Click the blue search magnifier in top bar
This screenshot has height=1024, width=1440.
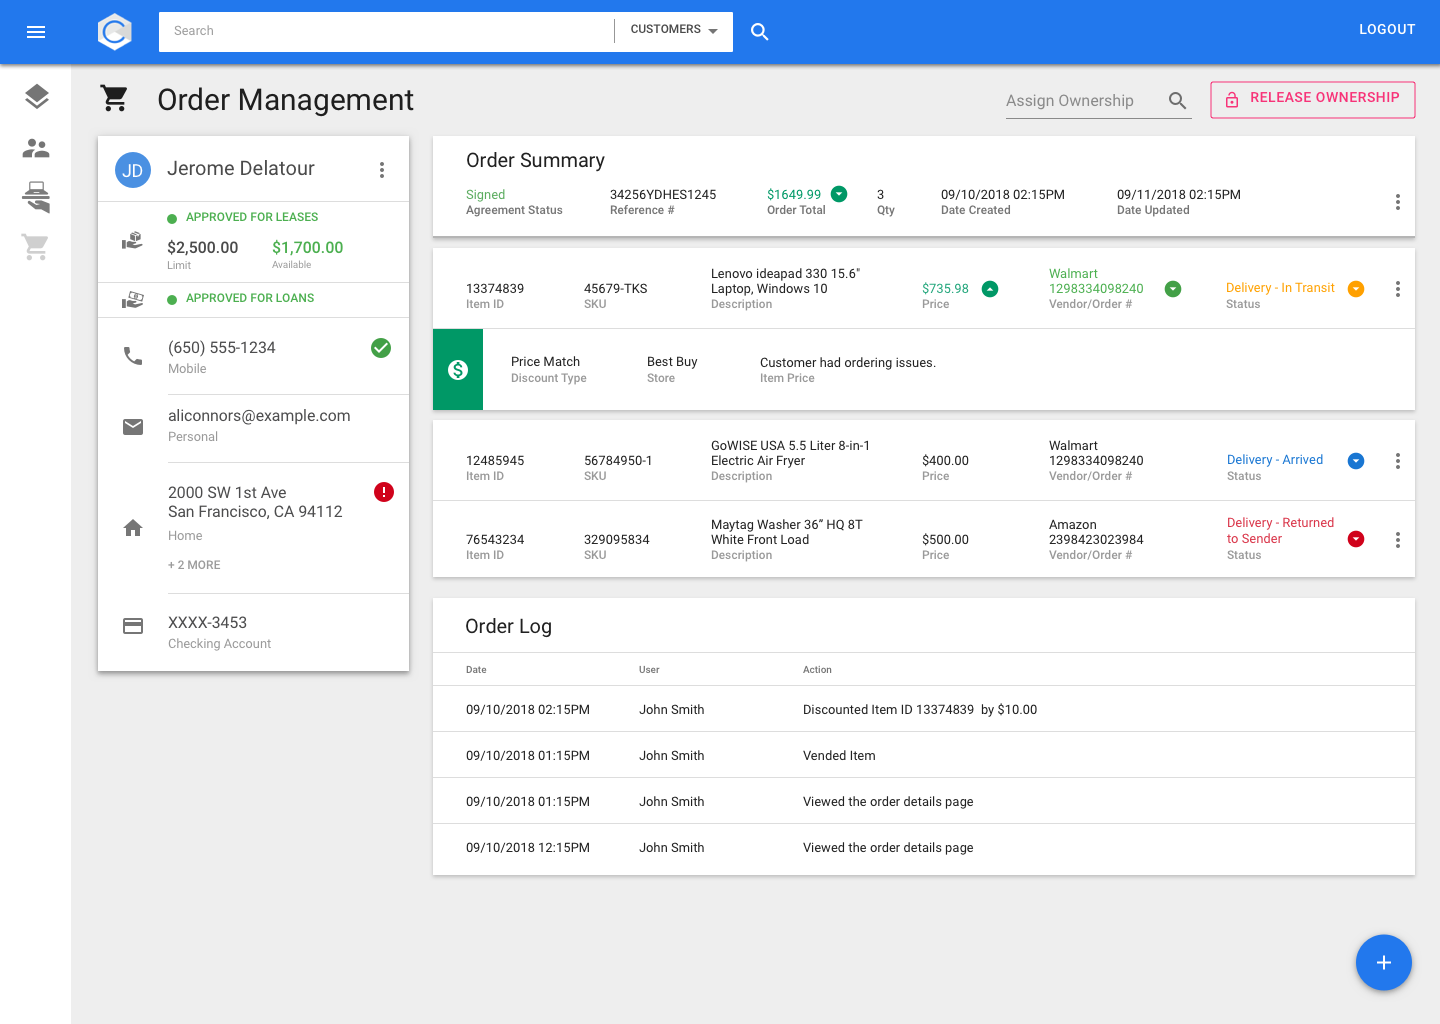click(x=760, y=32)
